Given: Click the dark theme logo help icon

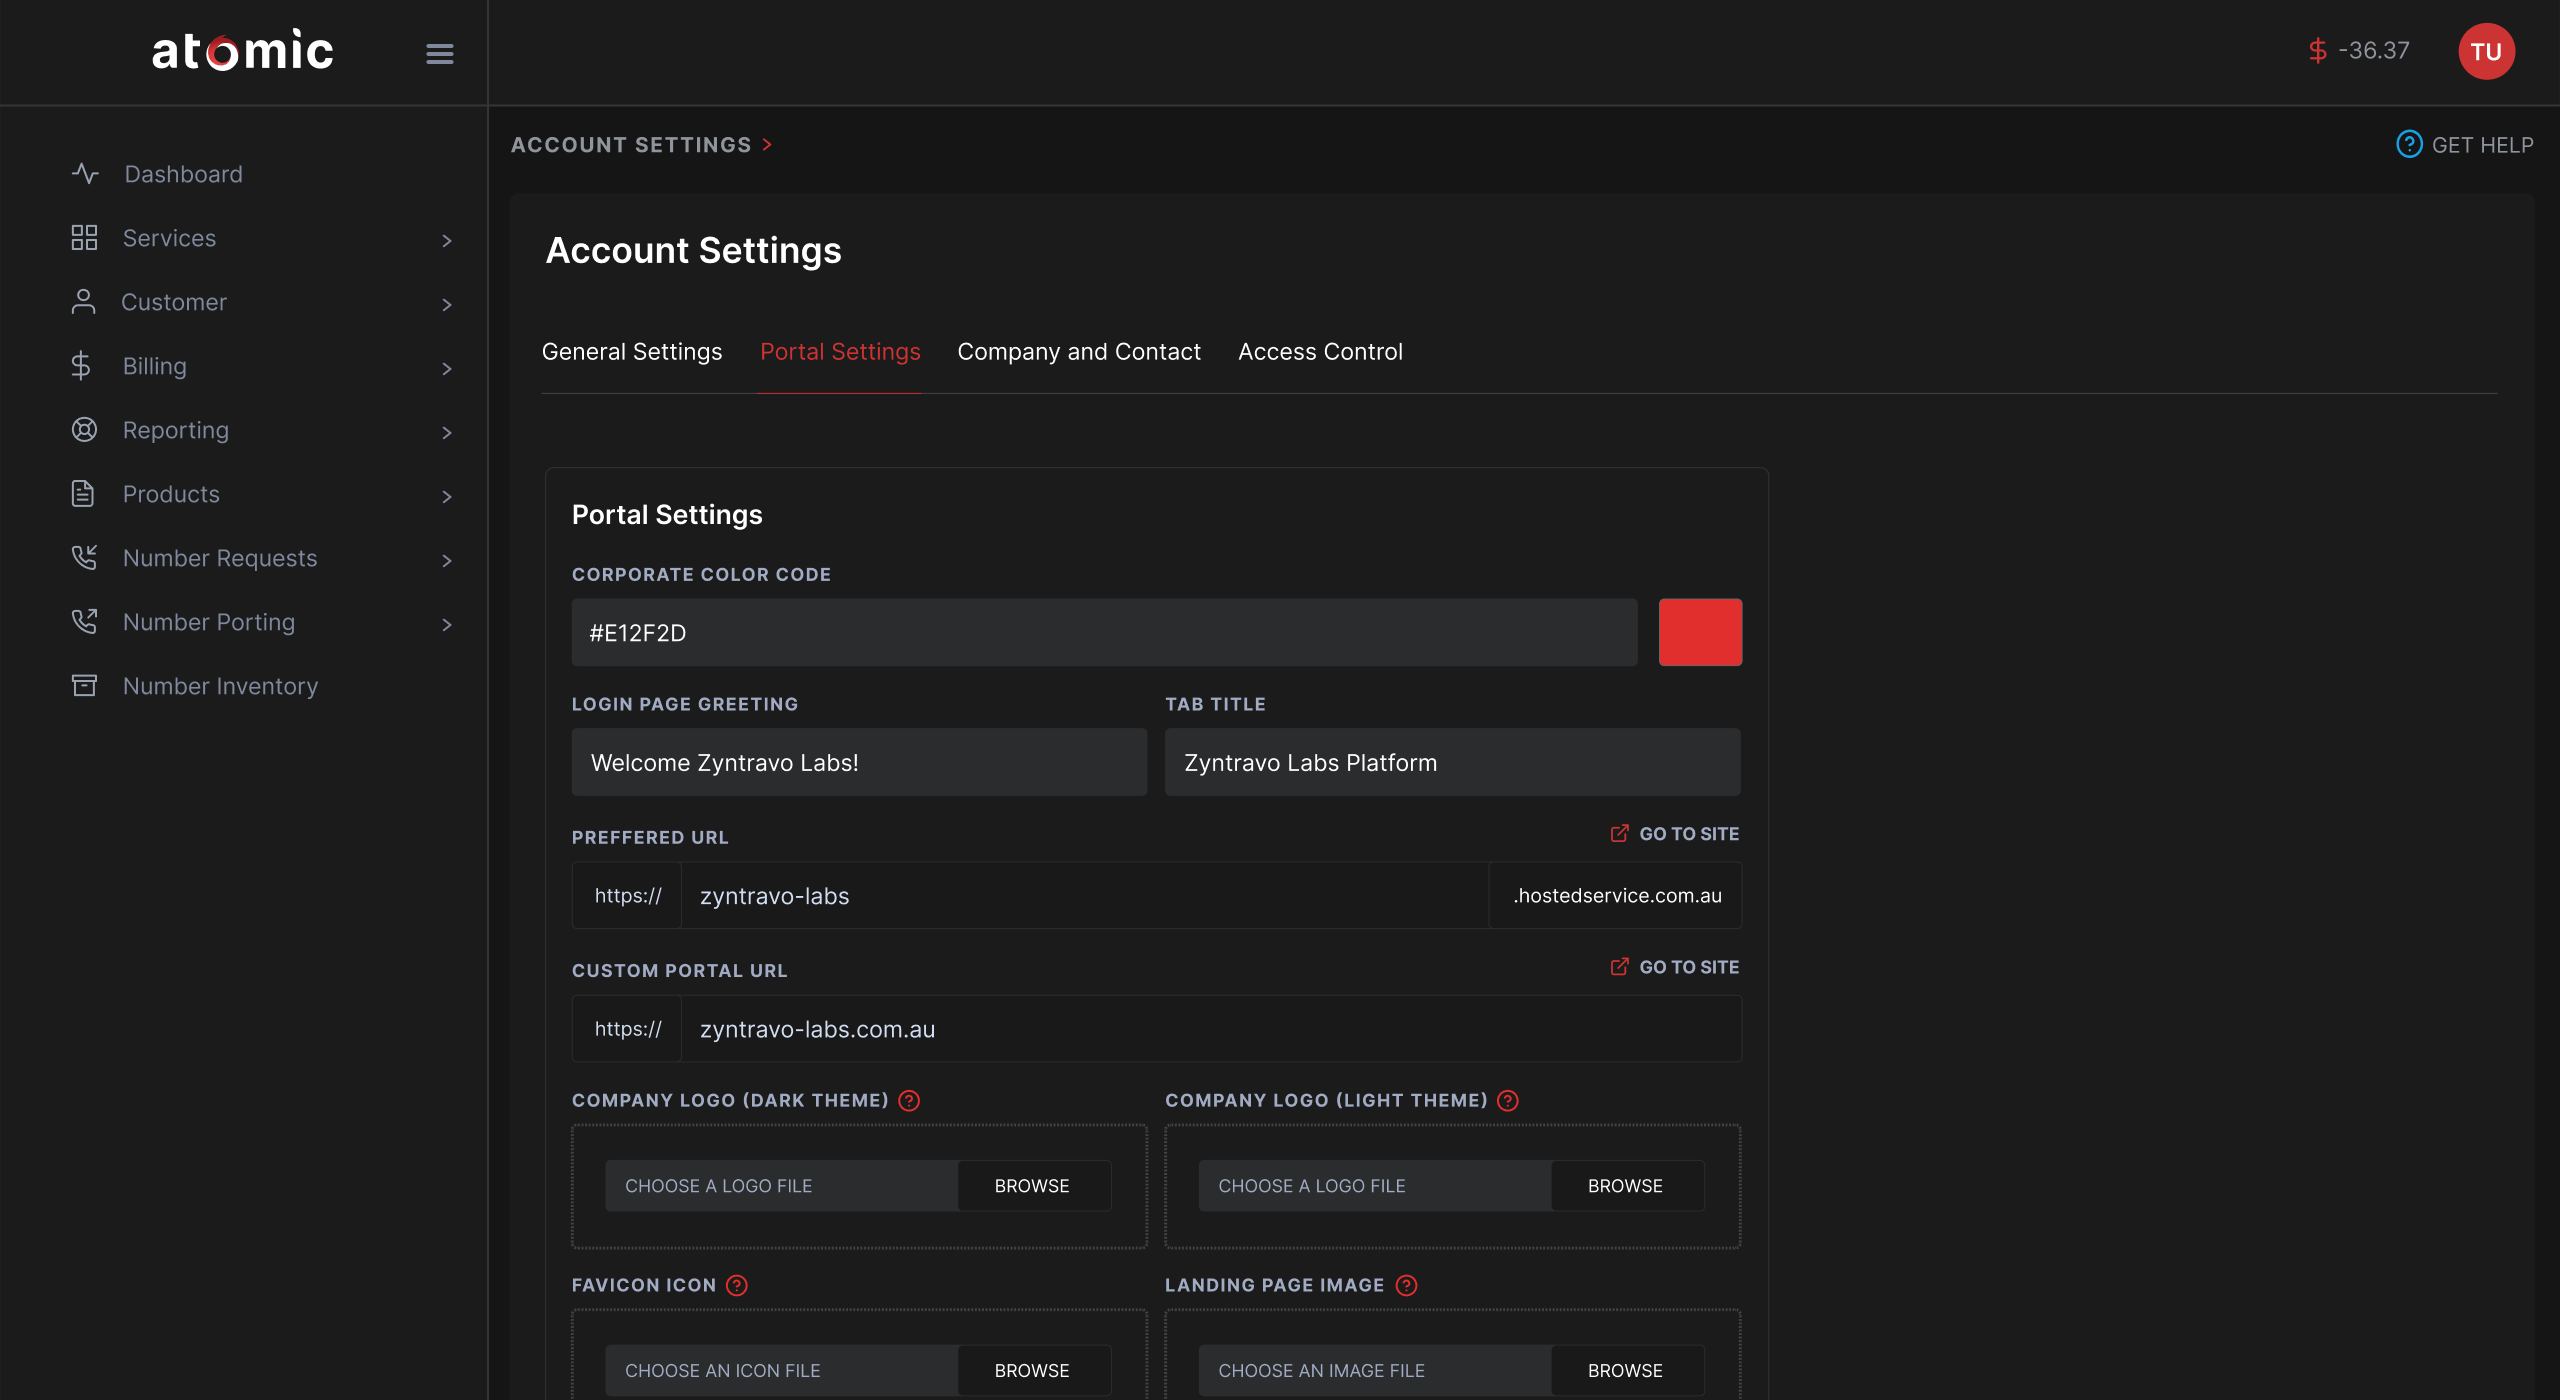Looking at the screenshot, I should coord(908,1100).
